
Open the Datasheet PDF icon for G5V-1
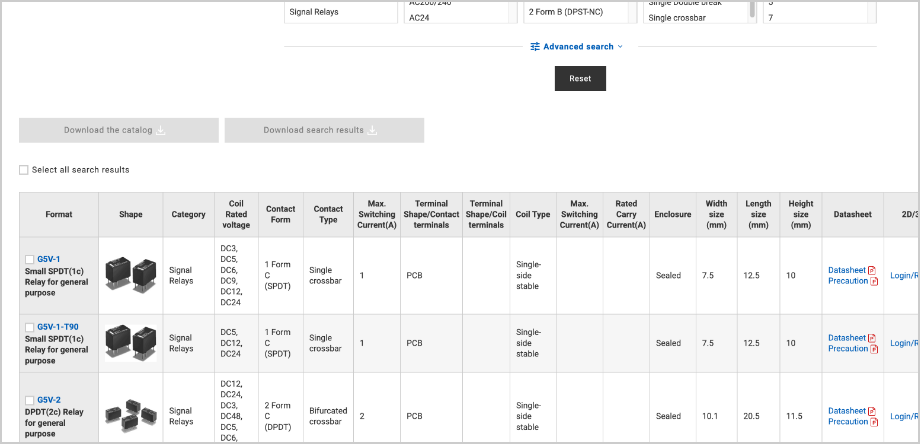pos(872,271)
